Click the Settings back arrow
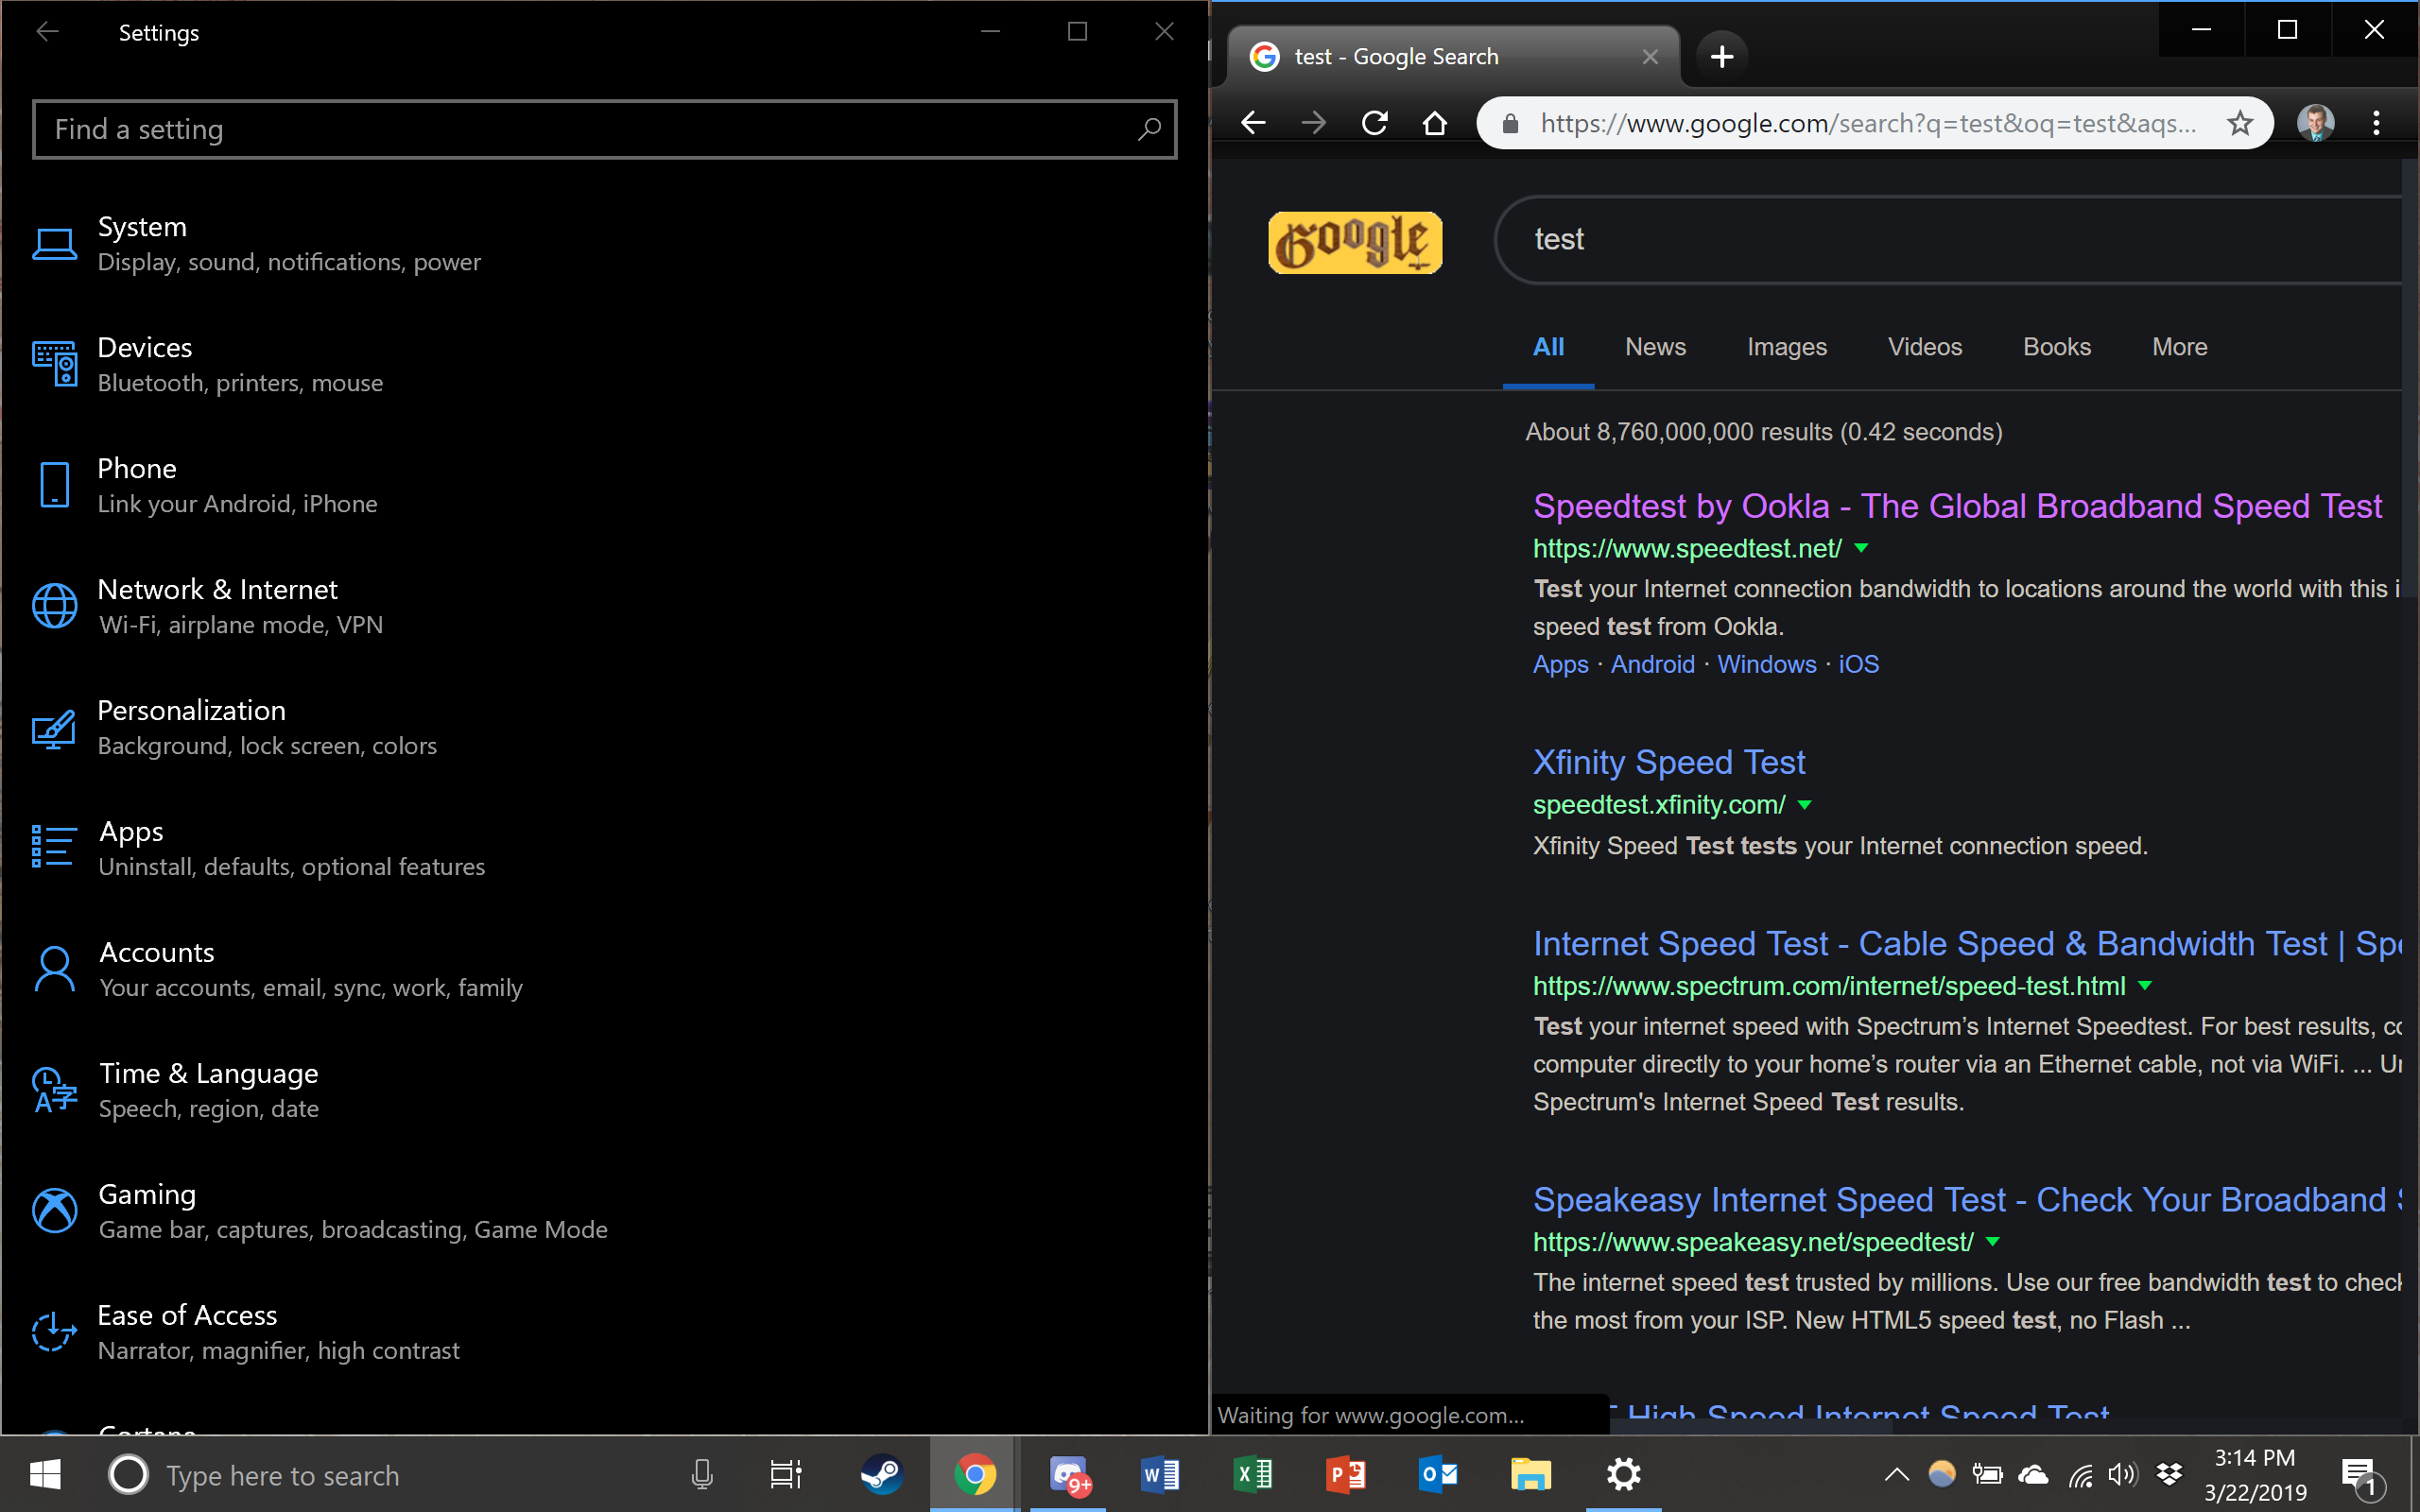 pos(47,32)
